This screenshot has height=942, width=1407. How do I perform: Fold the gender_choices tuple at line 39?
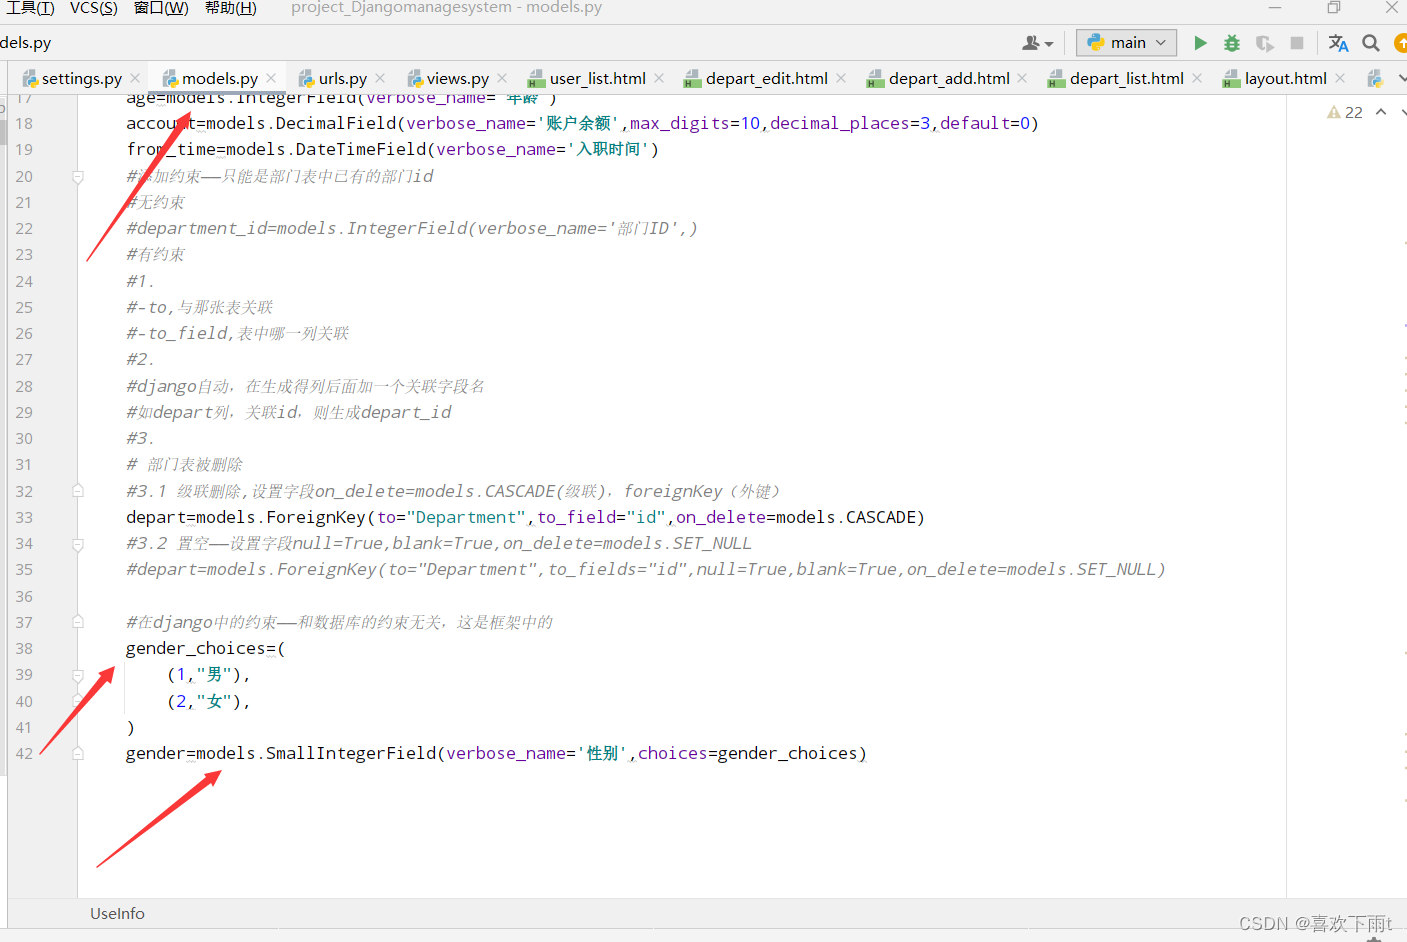tap(78, 675)
